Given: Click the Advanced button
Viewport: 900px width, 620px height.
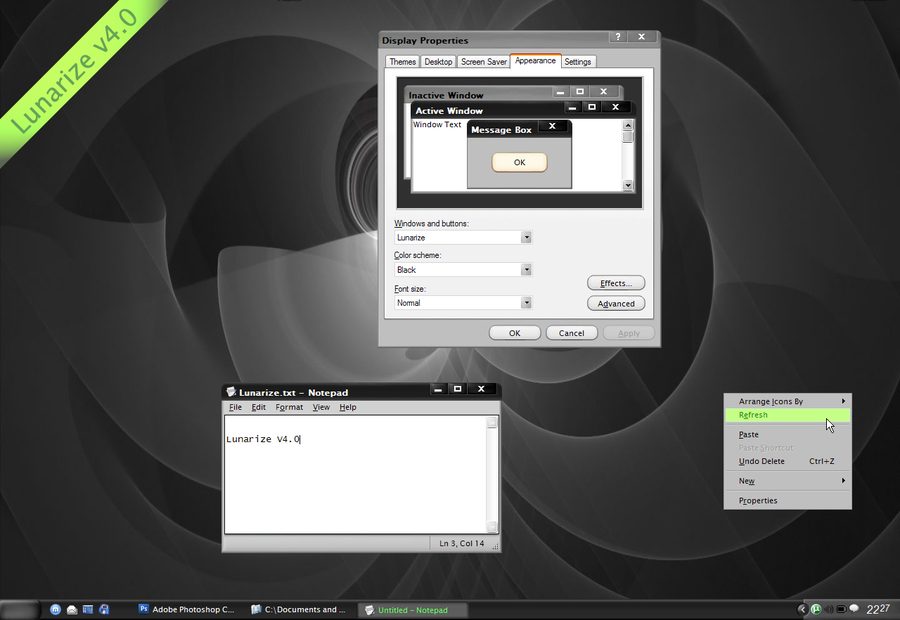Looking at the screenshot, I should pos(616,304).
